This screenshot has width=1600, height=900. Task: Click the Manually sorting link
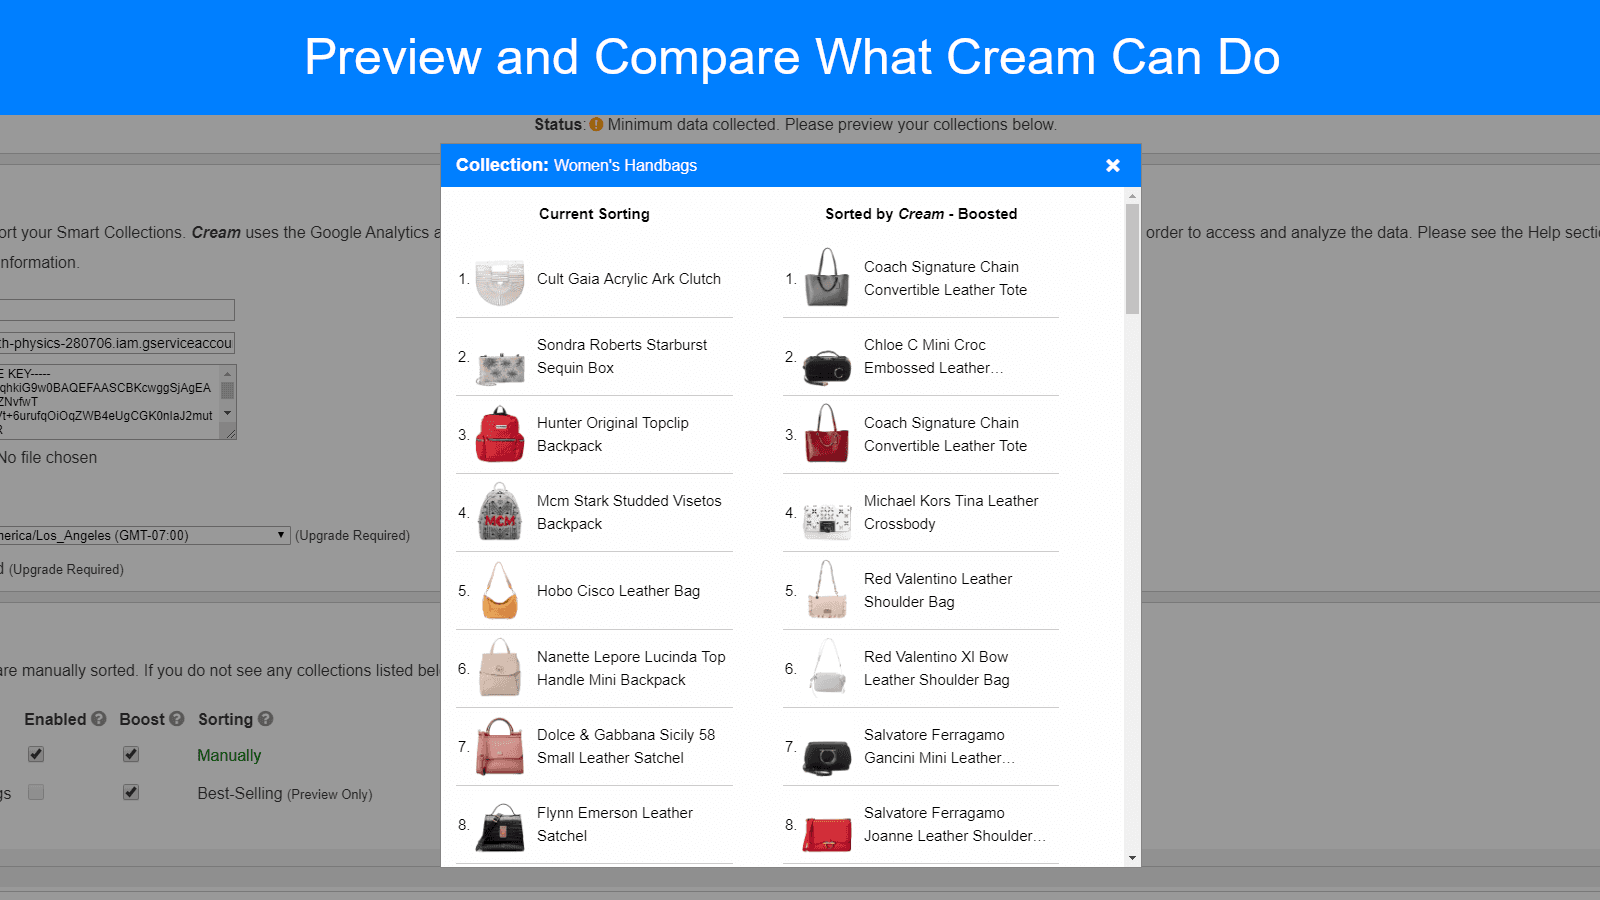click(x=229, y=756)
